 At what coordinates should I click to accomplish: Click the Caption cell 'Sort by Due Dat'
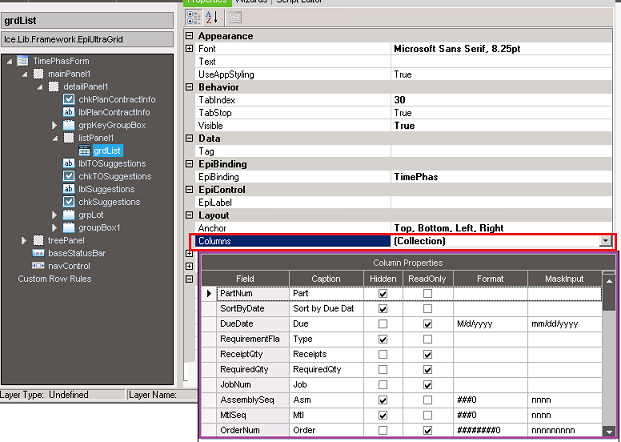(326, 309)
